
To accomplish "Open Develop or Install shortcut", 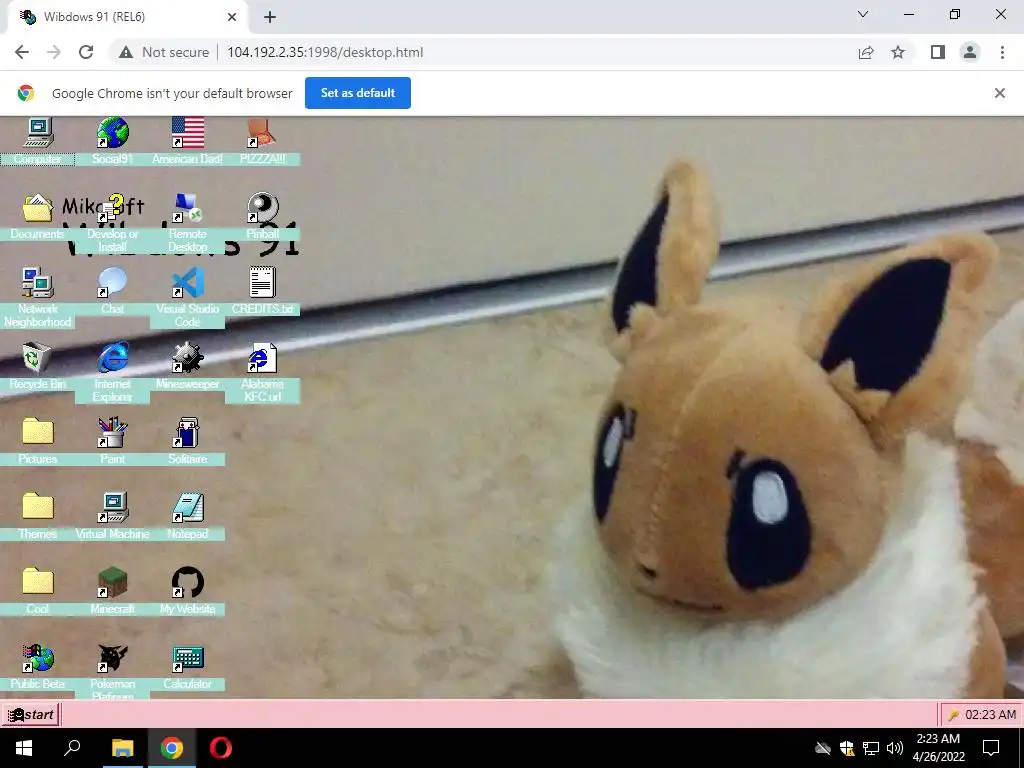I will (x=112, y=208).
